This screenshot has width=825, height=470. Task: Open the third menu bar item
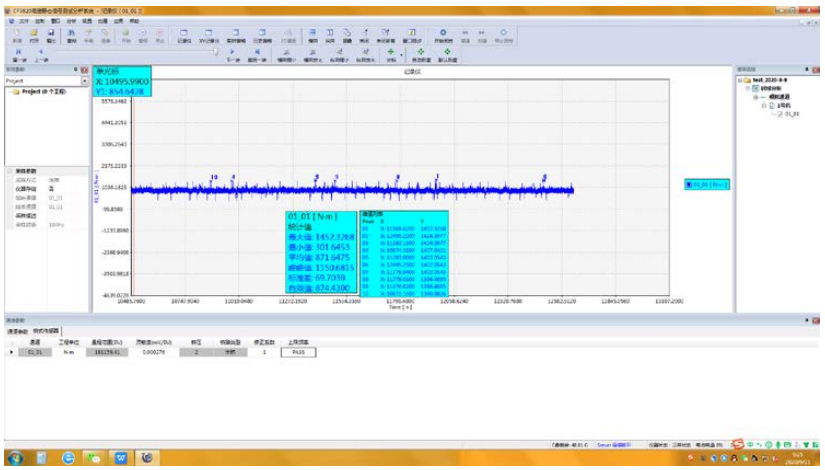pos(55,21)
